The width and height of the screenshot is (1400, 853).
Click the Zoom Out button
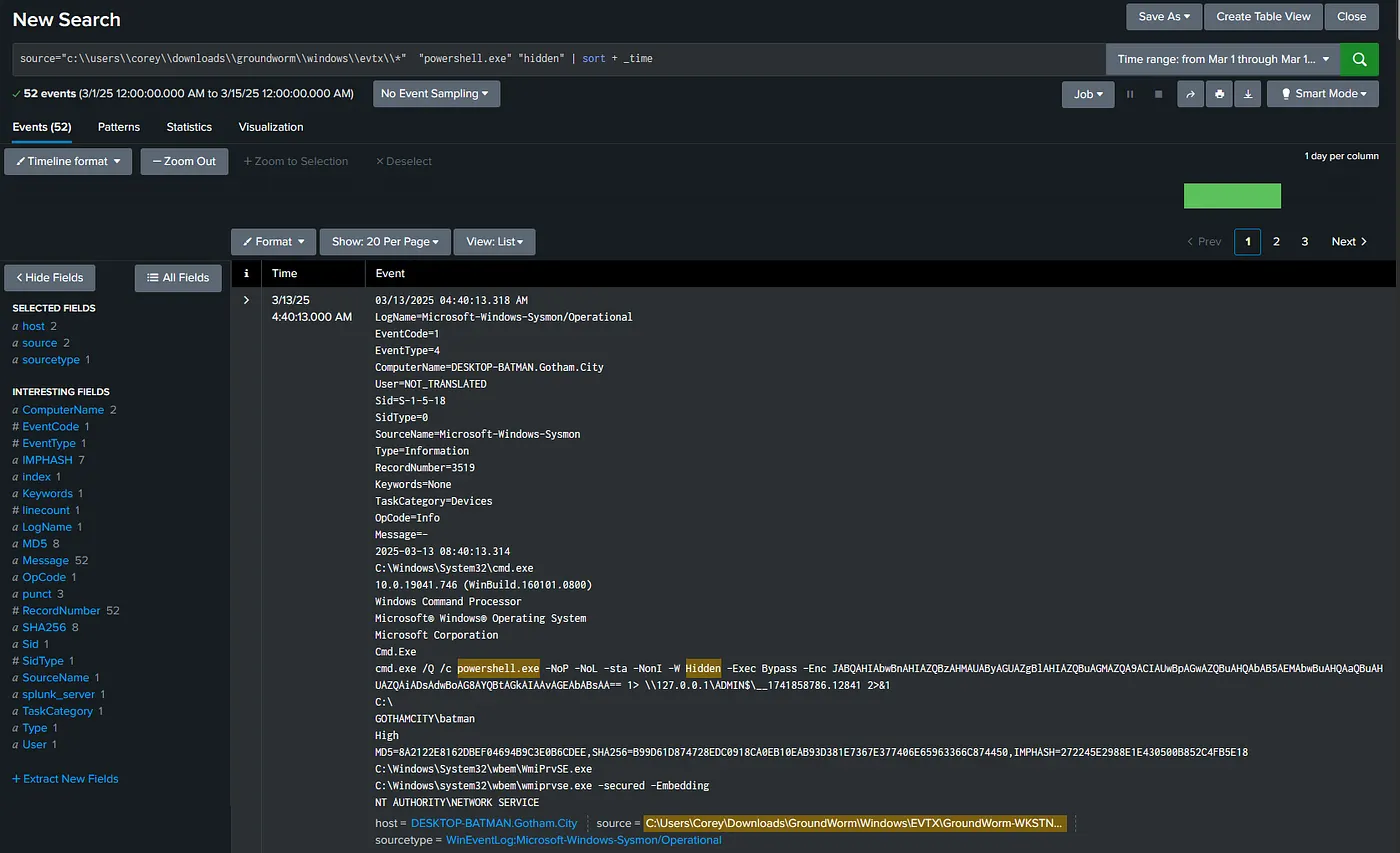click(x=184, y=161)
